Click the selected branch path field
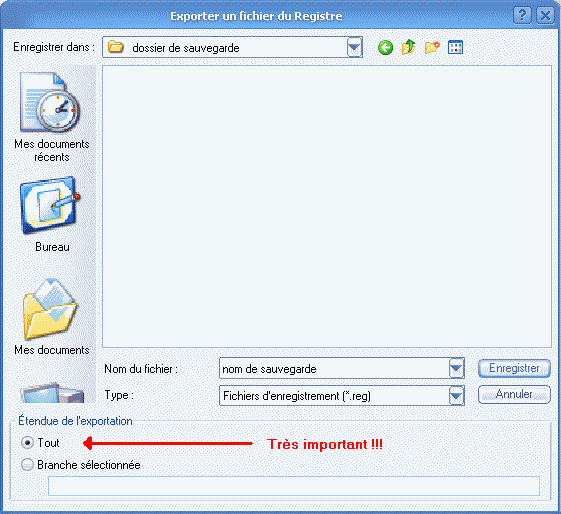Image resolution: width=561 pixels, height=514 pixels. (x=294, y=486)
